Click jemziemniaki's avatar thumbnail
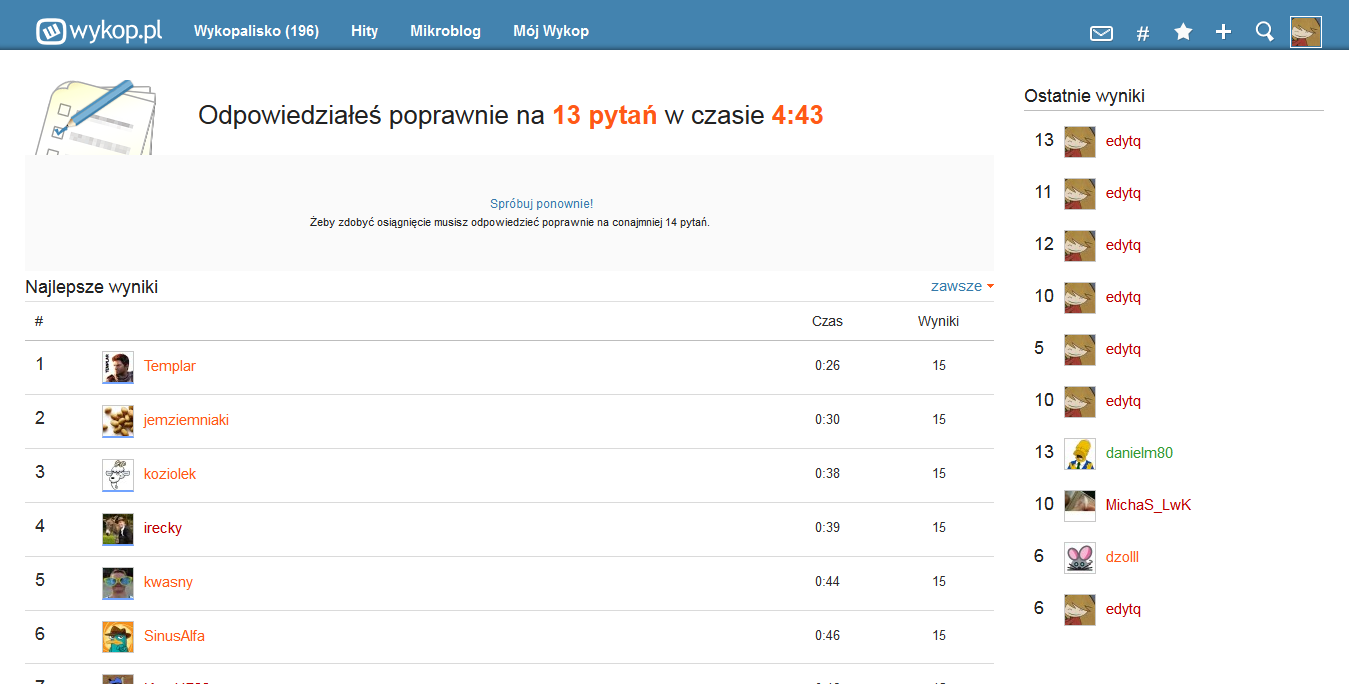This screenshot has height=684, width=1366. [118, 421]
